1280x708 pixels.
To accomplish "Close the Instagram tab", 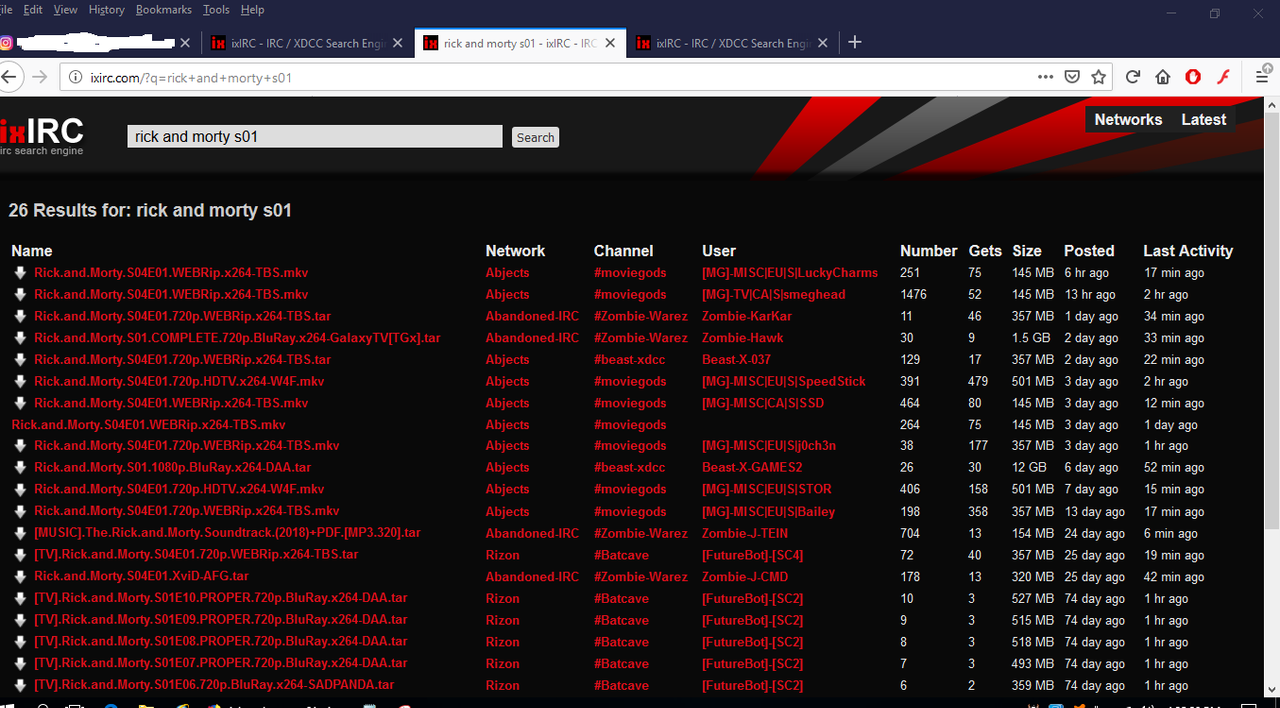I will pyautogui.click(x=184, y=43).
